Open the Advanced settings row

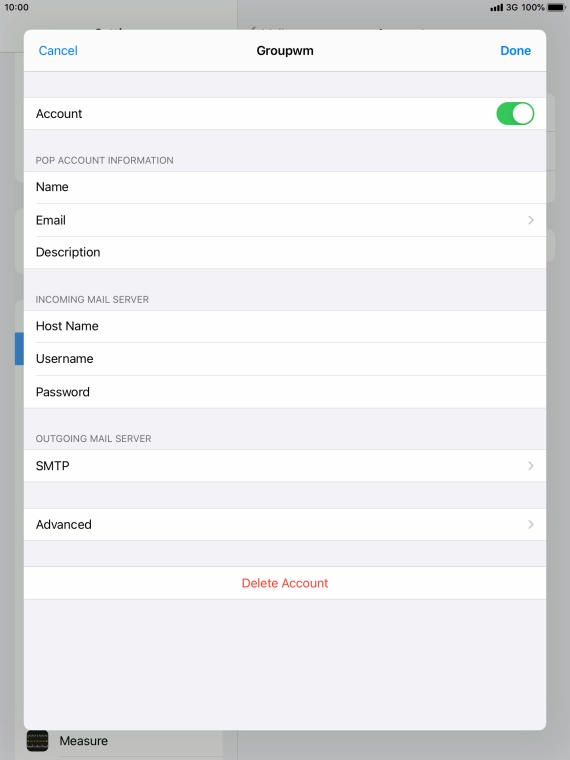(x=285, y=524)
